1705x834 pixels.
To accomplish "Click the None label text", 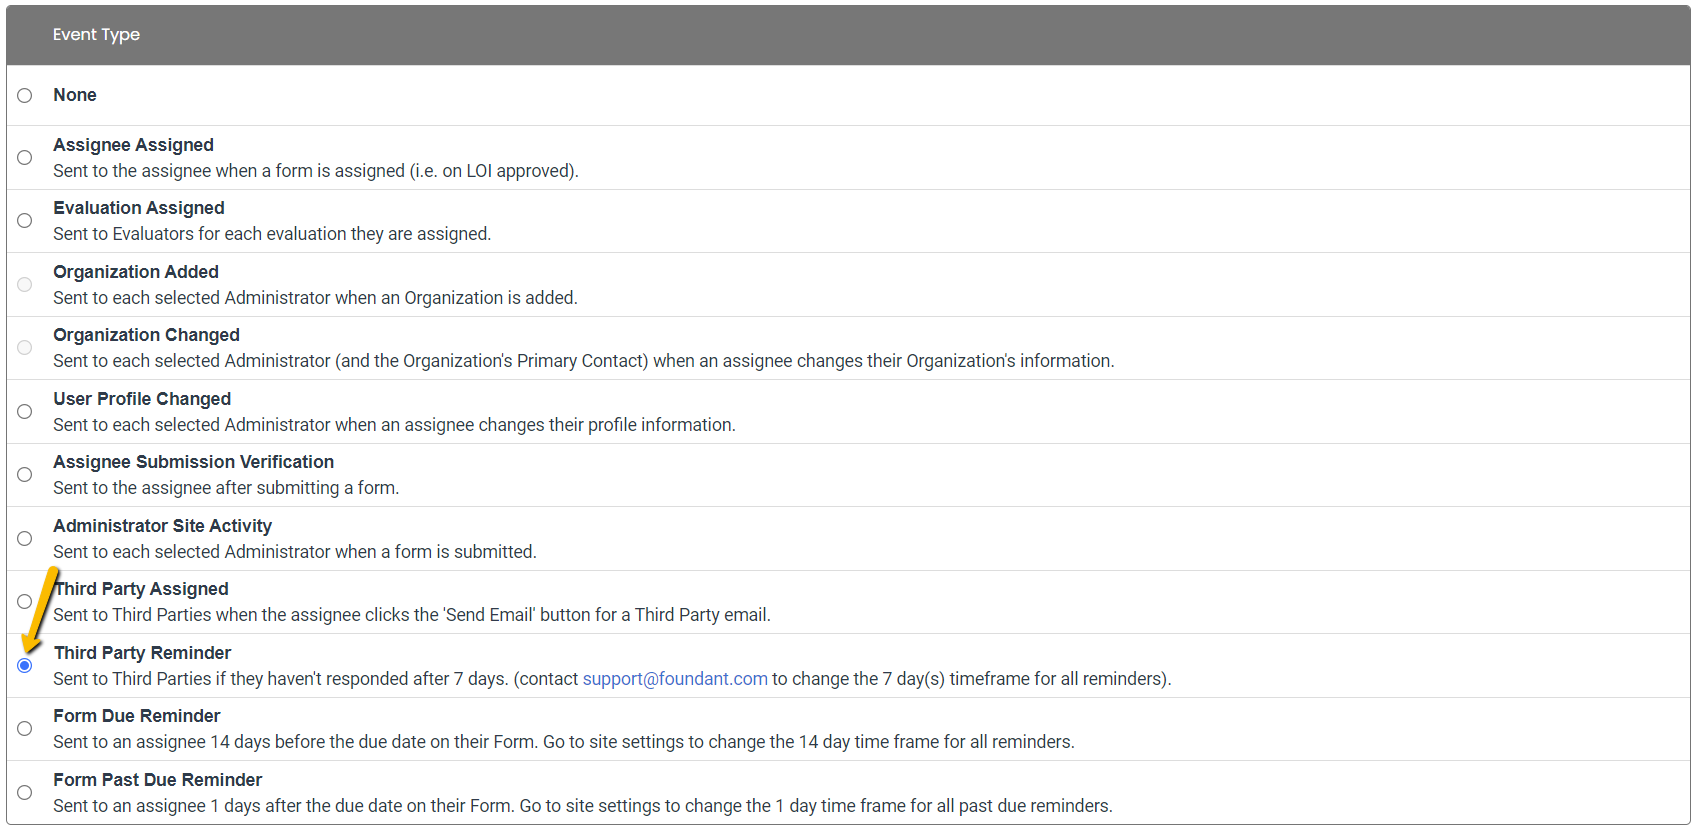I will click(75, 95).
